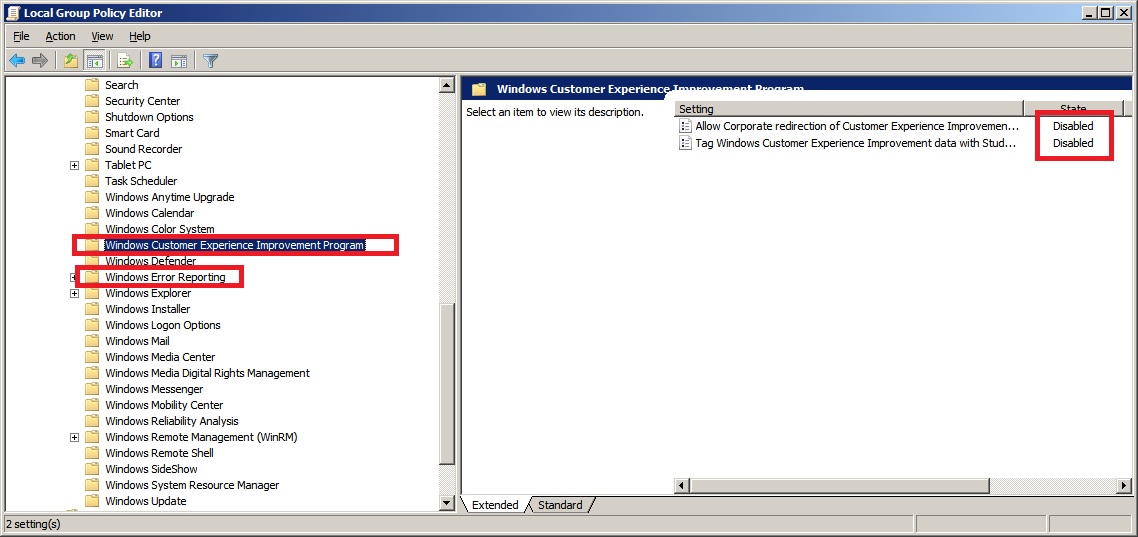Select Windows Mobility Center in tree
The width and height of the screenshot is (1138, 537).
click(164, 405)
